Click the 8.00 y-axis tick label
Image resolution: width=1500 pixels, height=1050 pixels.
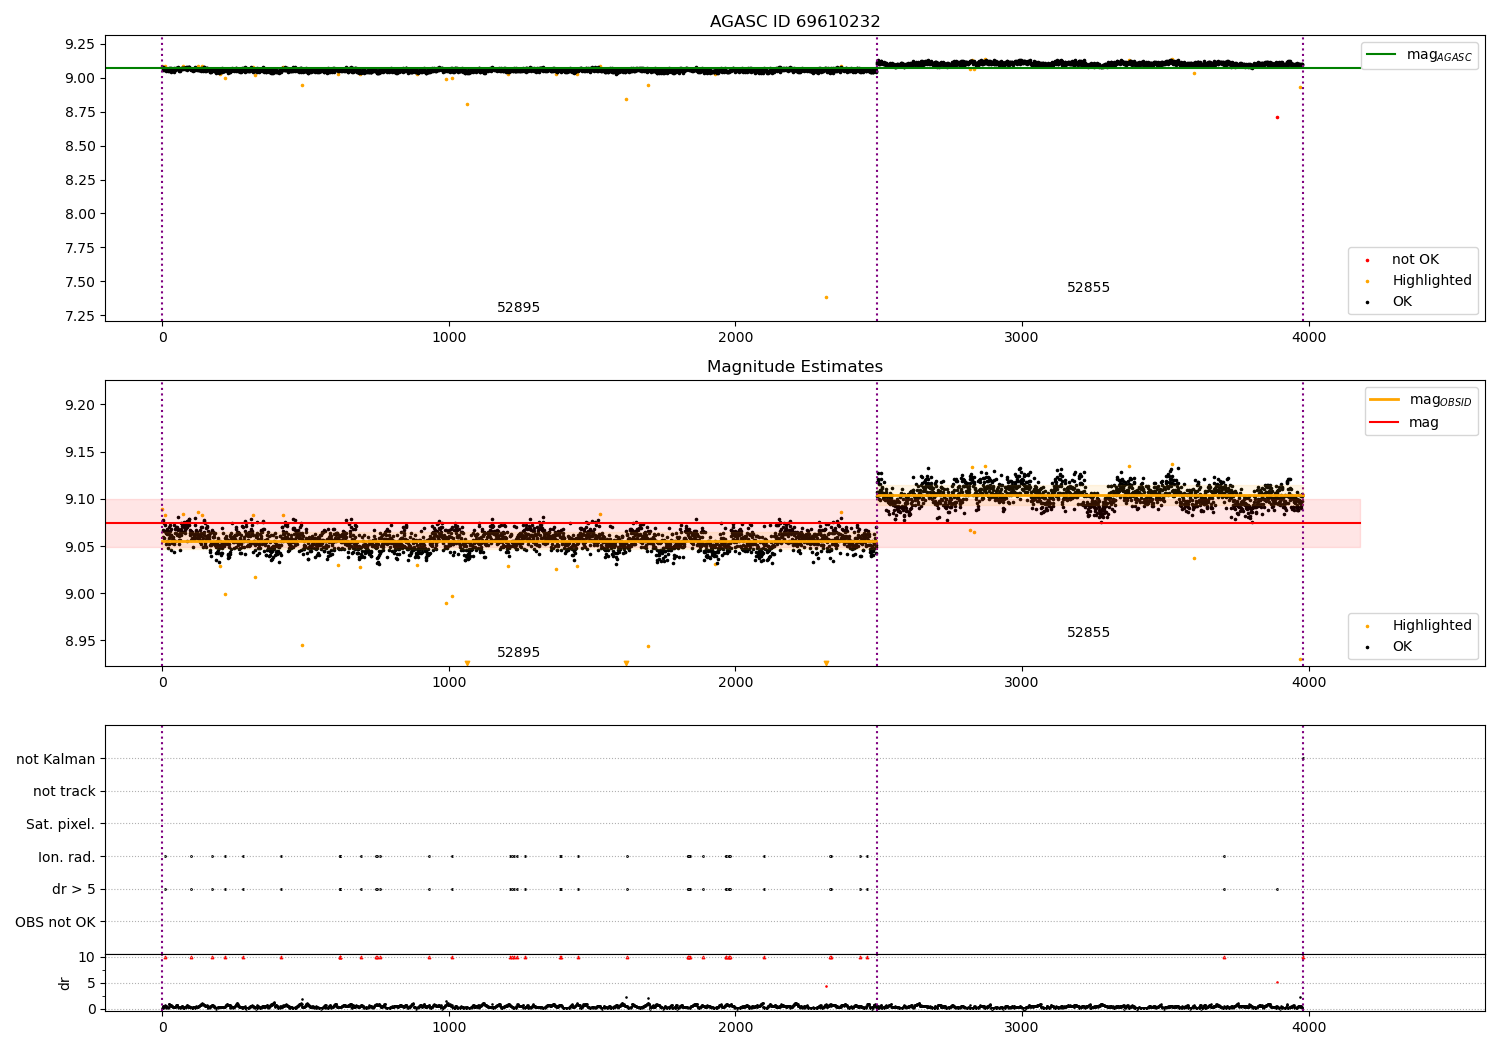[79, 214]
